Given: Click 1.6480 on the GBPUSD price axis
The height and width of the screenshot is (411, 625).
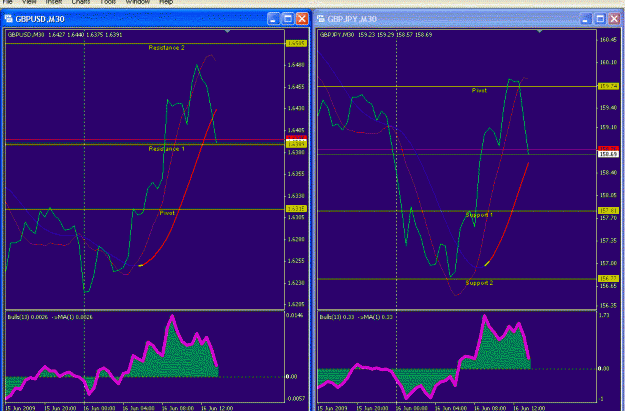Looking at the screenshot, I should [x=296, y=65].
